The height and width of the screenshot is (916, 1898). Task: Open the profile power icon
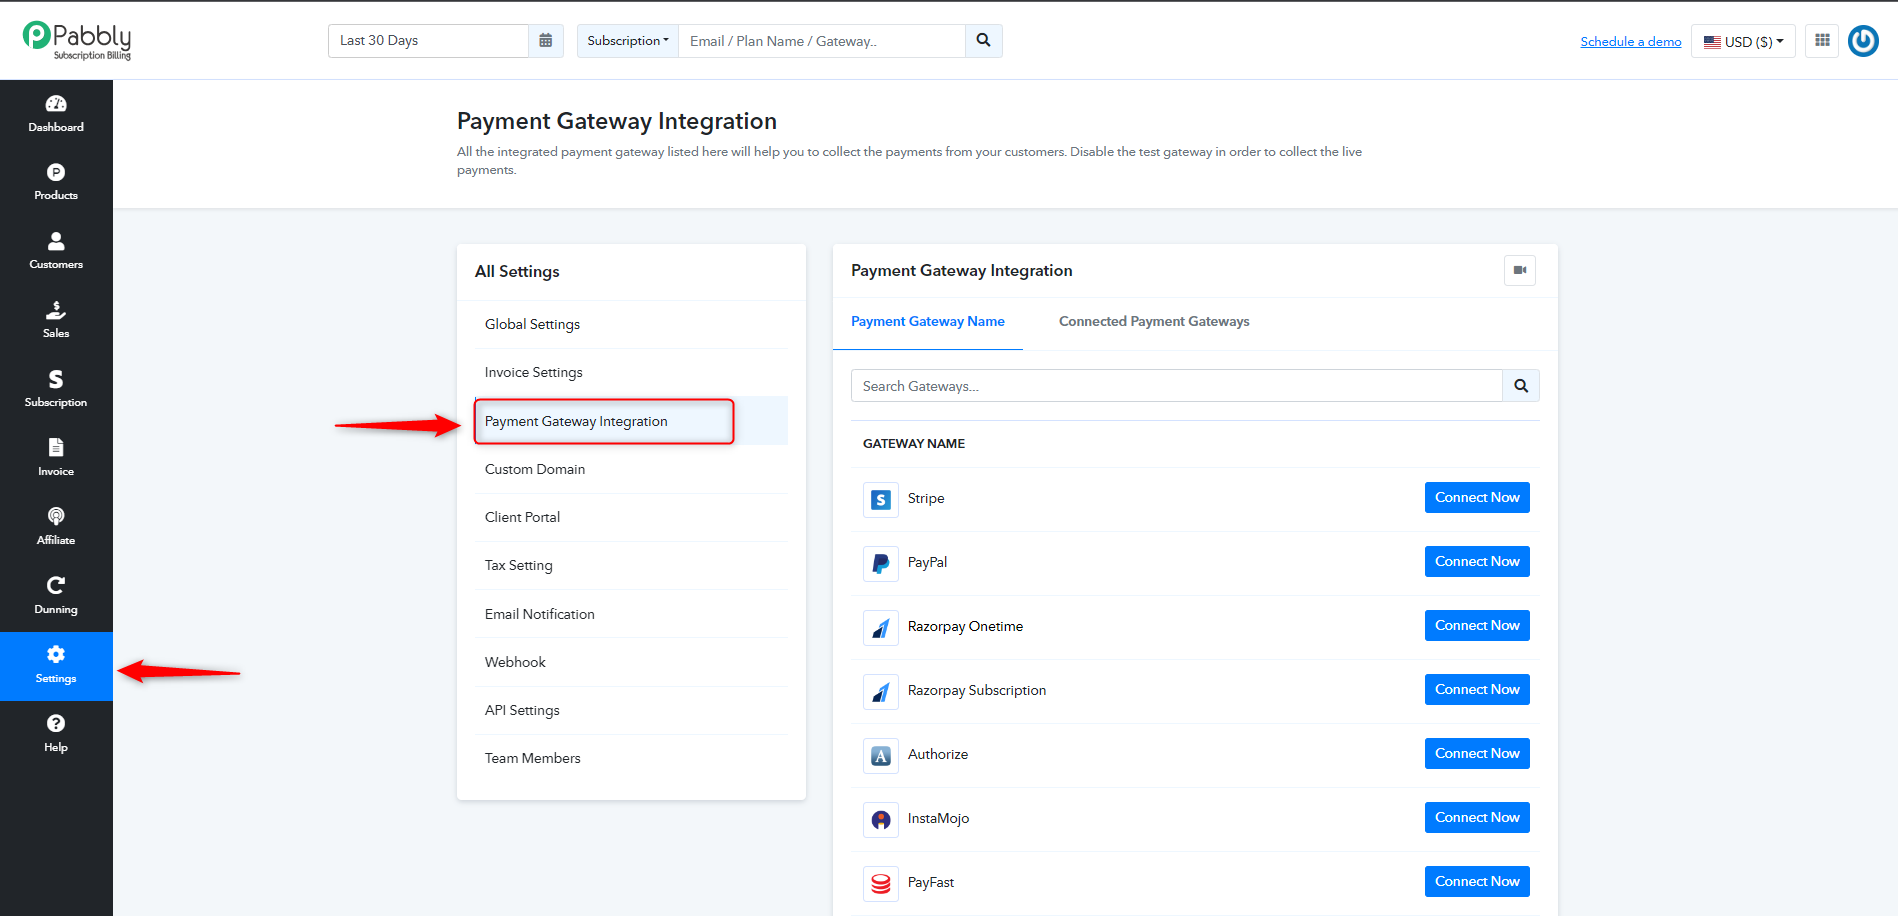point(1863,41)
